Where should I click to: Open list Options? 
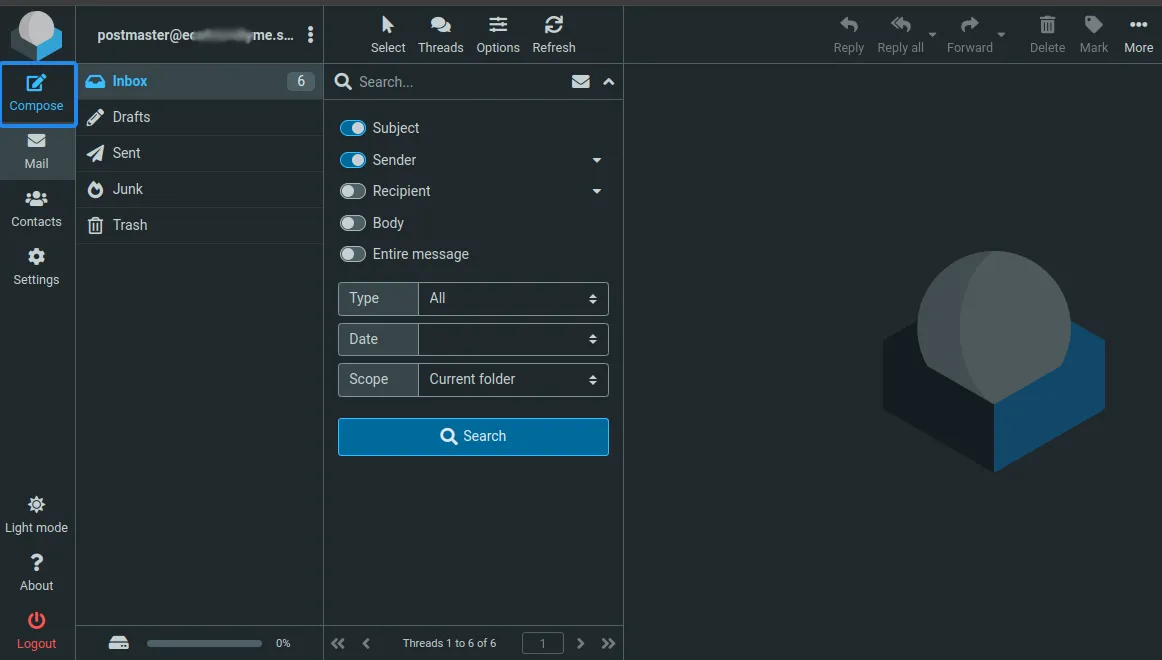[x=498, y=35]
